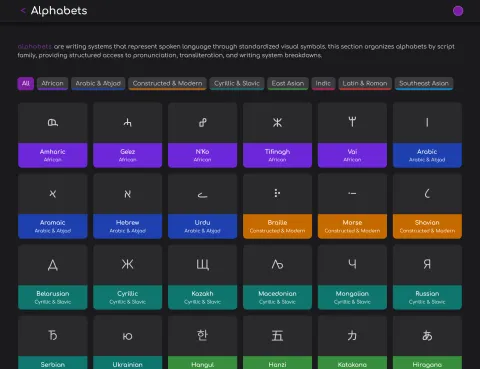Click the Hebrew blue label
Screen dimensions: 480x369
(128, 226)
